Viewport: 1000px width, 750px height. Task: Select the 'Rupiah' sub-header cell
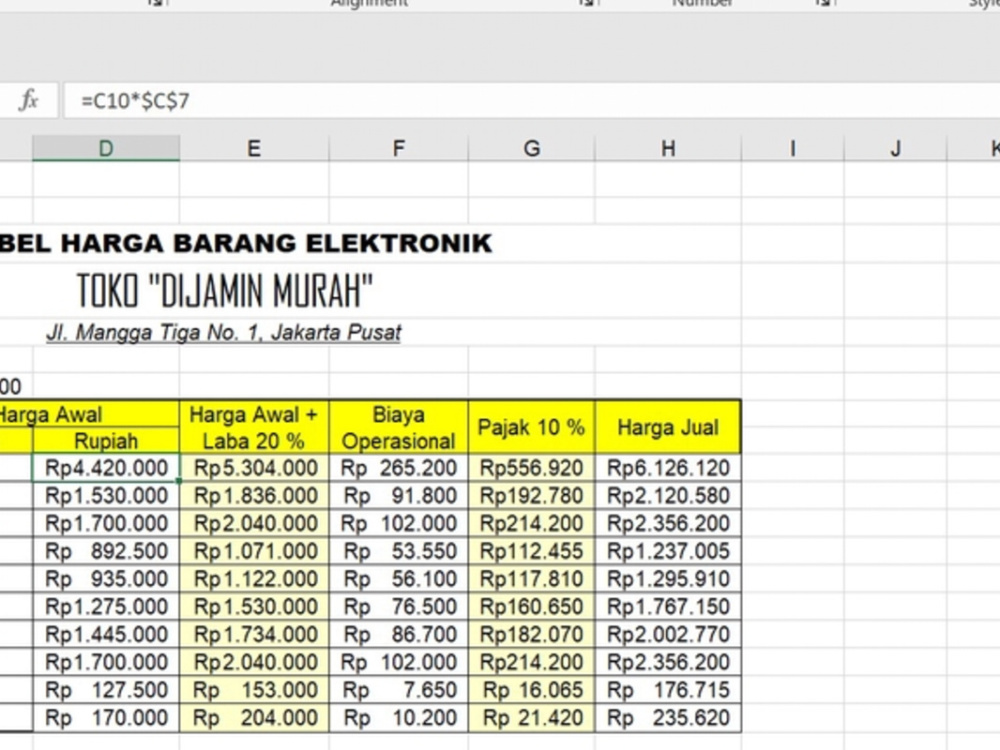point(106,441)
